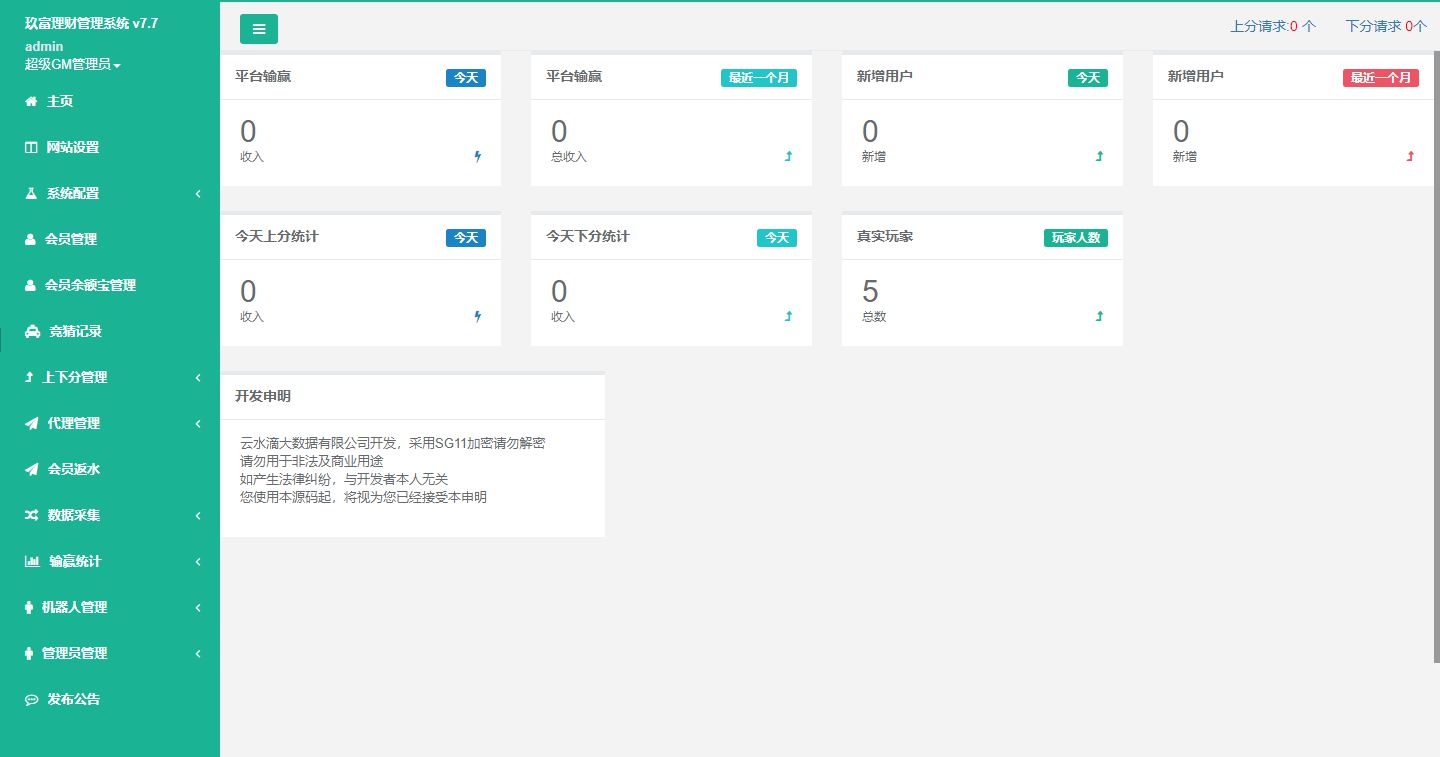Viewport: 1440px width, 757px height.
Task: Open the 会员余额宝管理 menu item
Action: tap(90, 285)
